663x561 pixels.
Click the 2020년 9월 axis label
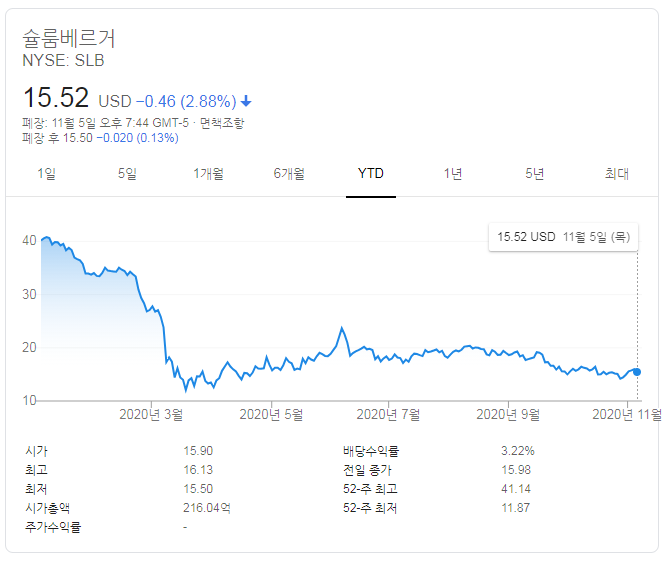click(x=508, y=414)
